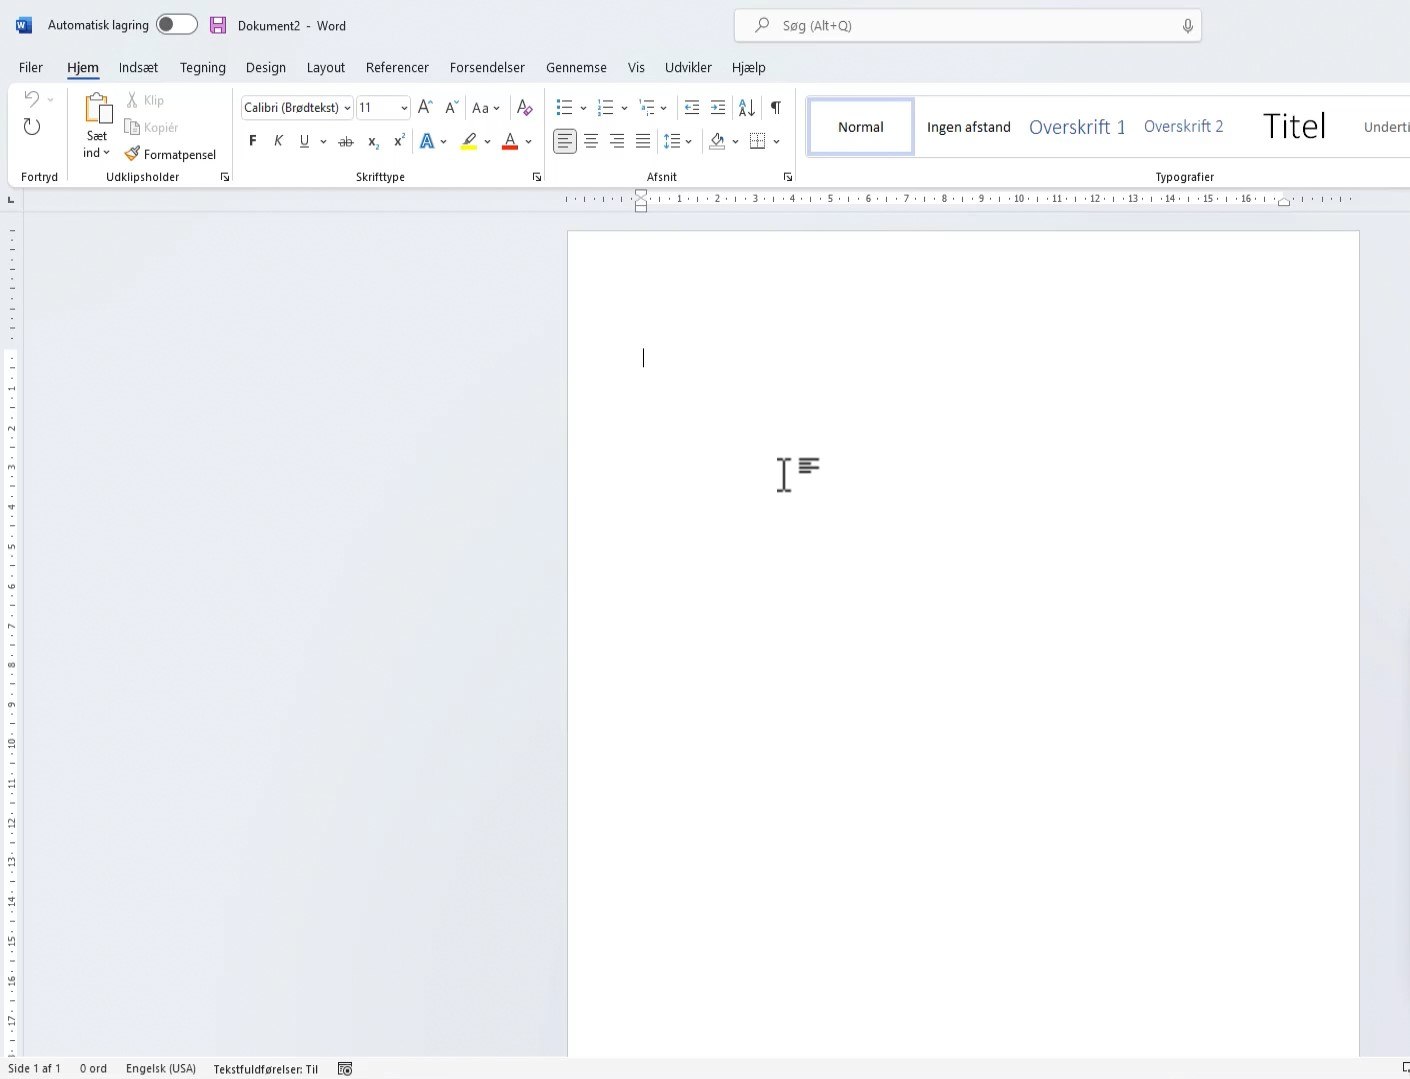Clear all formatting eraser icon
Image resolution: width=1410 pixels, height=1079 pixels.
tap(524, 107)
